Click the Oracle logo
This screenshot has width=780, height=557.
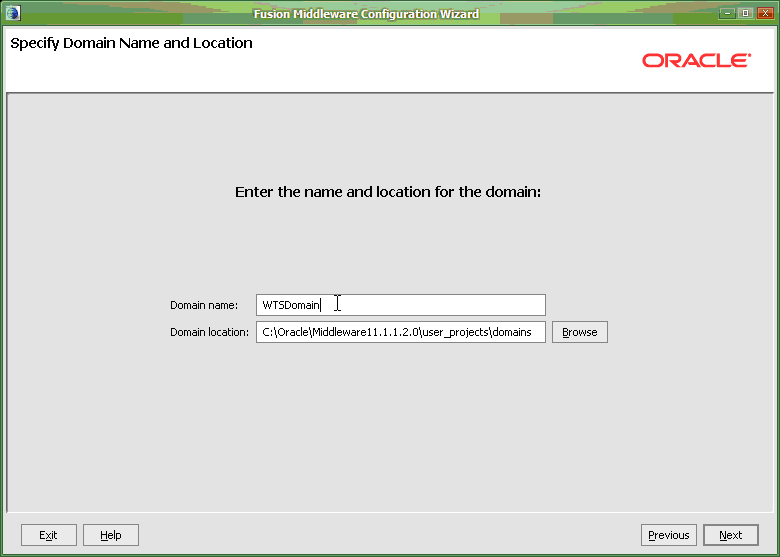point(696,60)
